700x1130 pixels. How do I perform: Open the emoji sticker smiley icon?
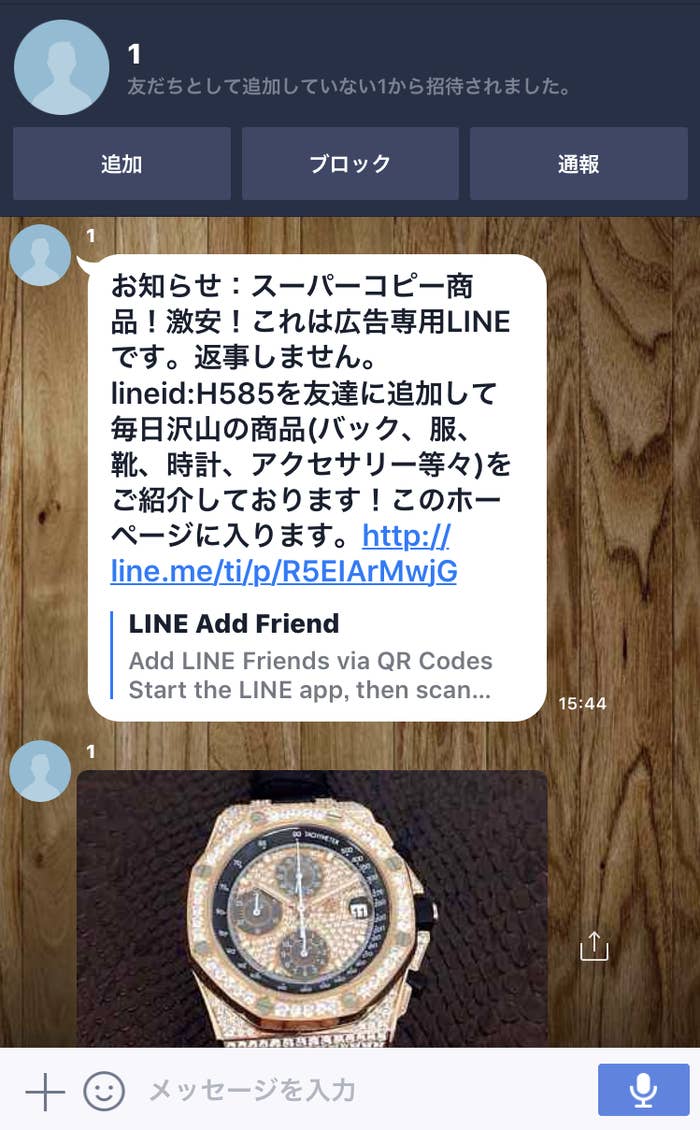(104, 1091)
